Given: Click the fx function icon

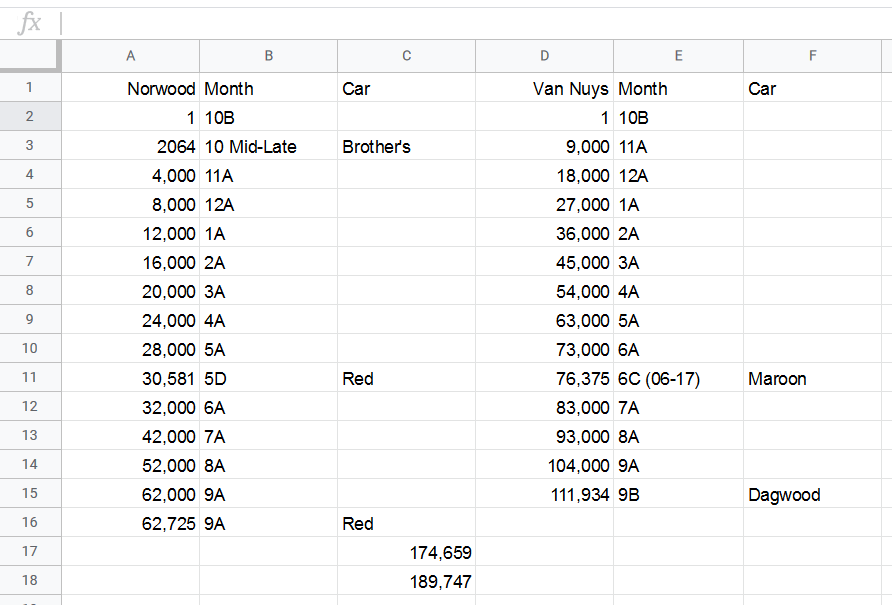Looking at the screenshot, I should coord(30,23).
